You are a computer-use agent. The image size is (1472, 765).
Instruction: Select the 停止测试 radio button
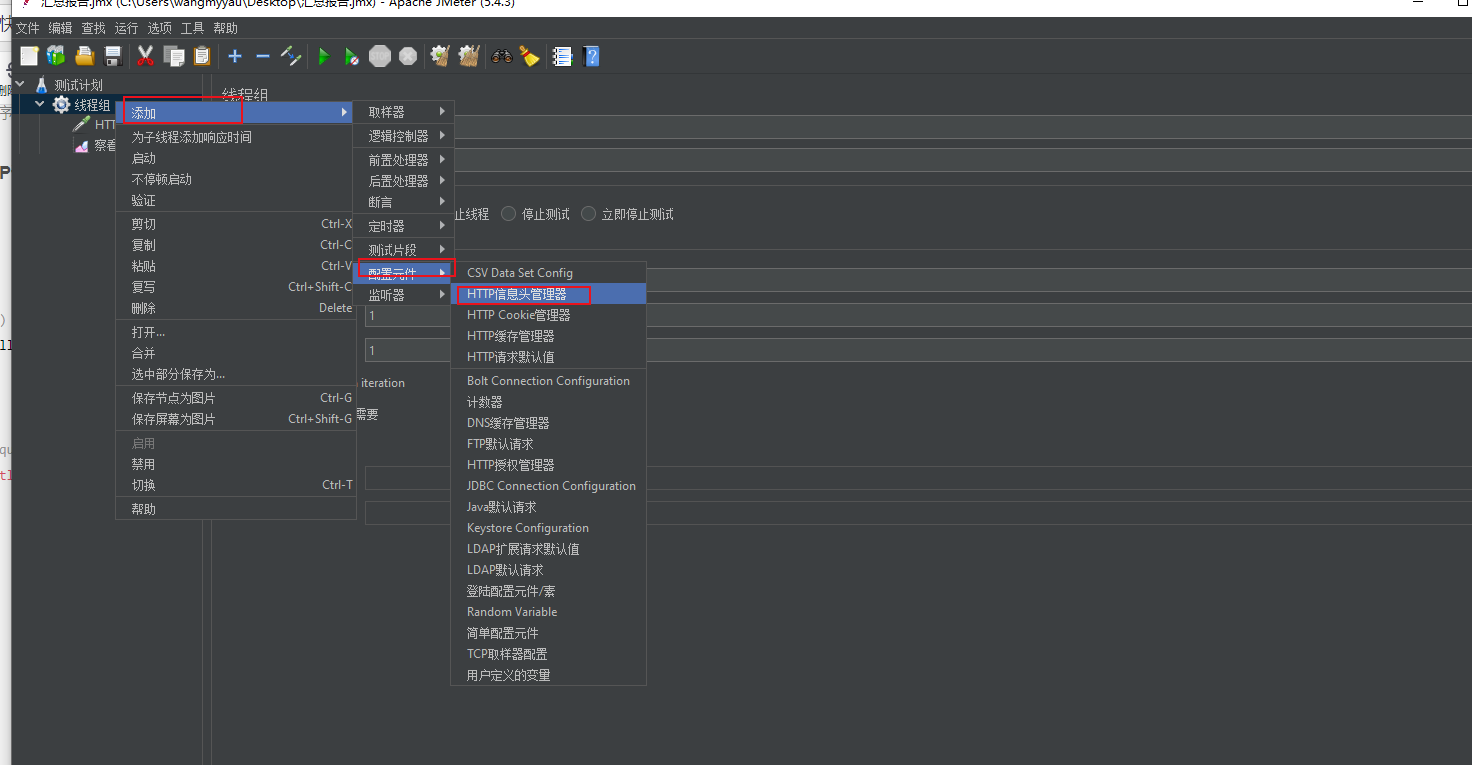point(509,214)
